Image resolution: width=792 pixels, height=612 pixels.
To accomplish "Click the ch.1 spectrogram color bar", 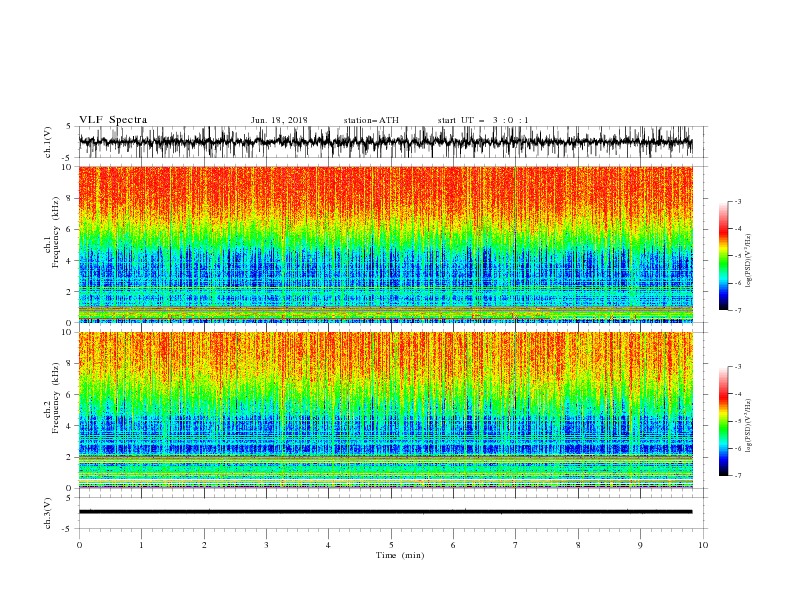I will tap(723, 256).
